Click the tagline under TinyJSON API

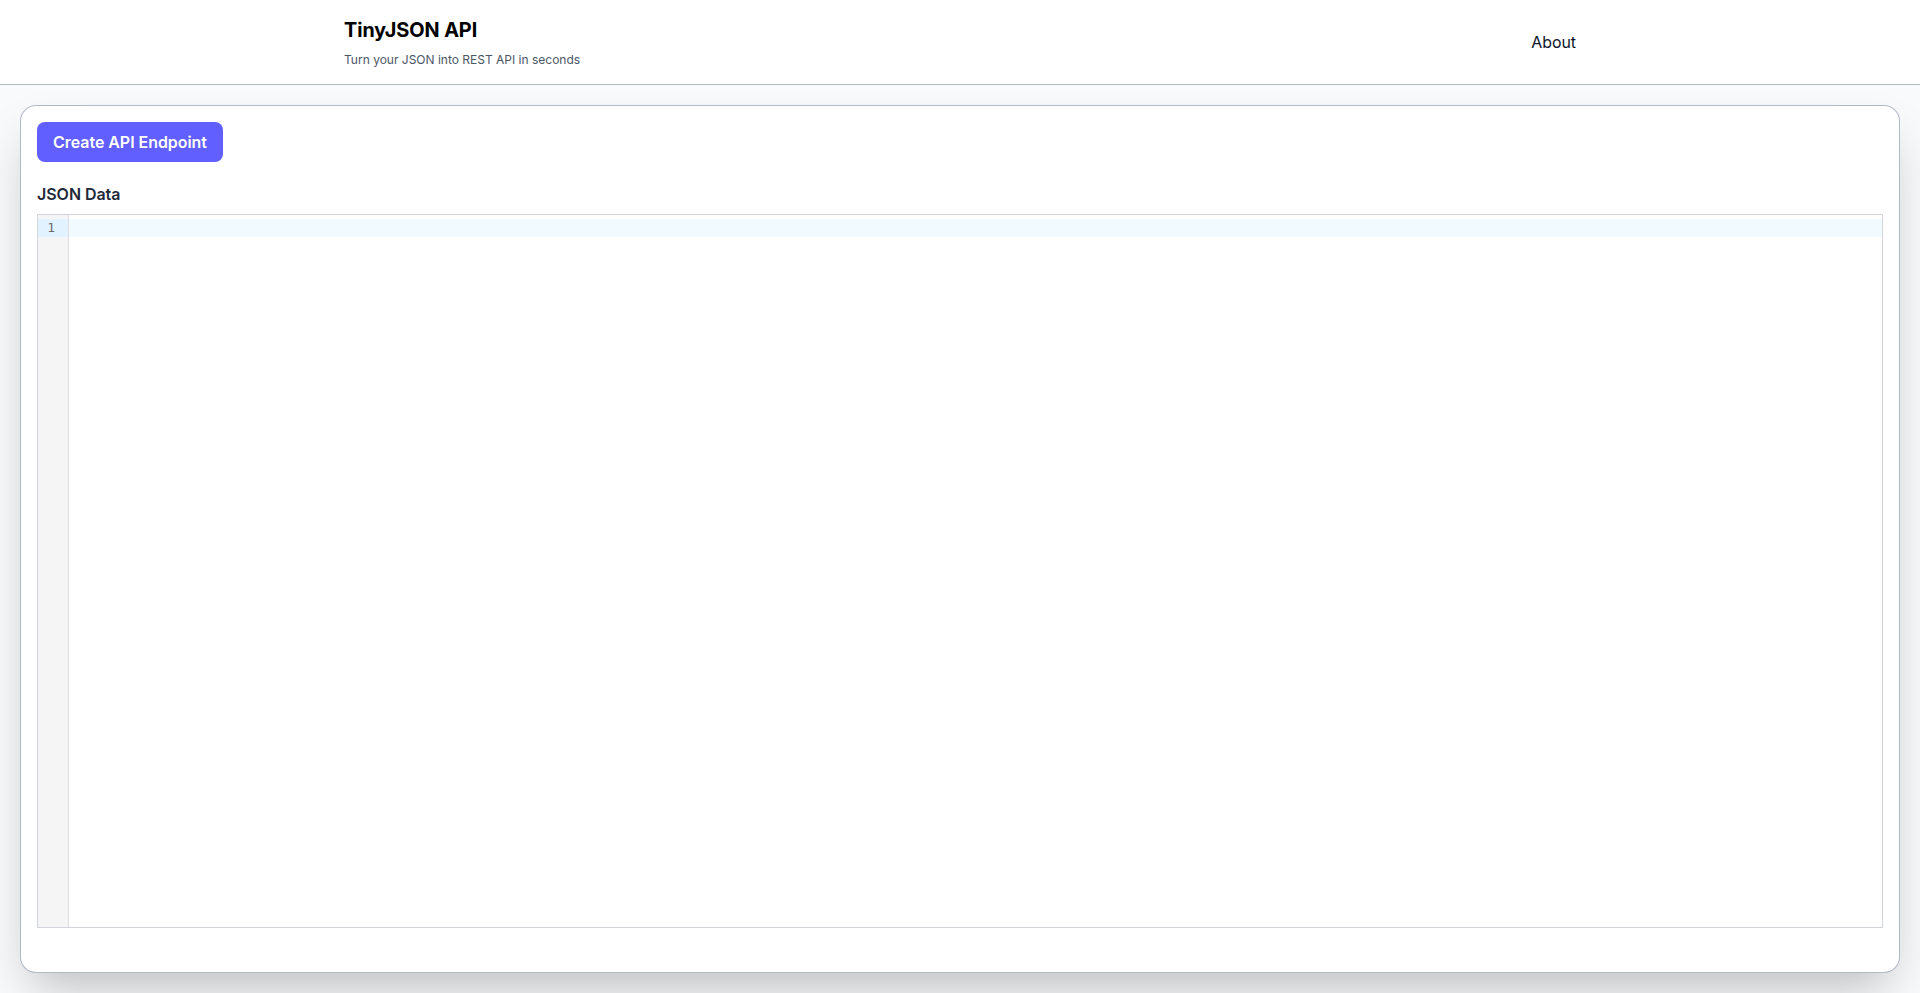click(x=461, y=60)
